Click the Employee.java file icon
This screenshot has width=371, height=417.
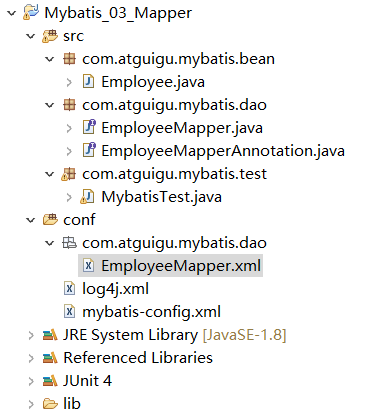88,82
